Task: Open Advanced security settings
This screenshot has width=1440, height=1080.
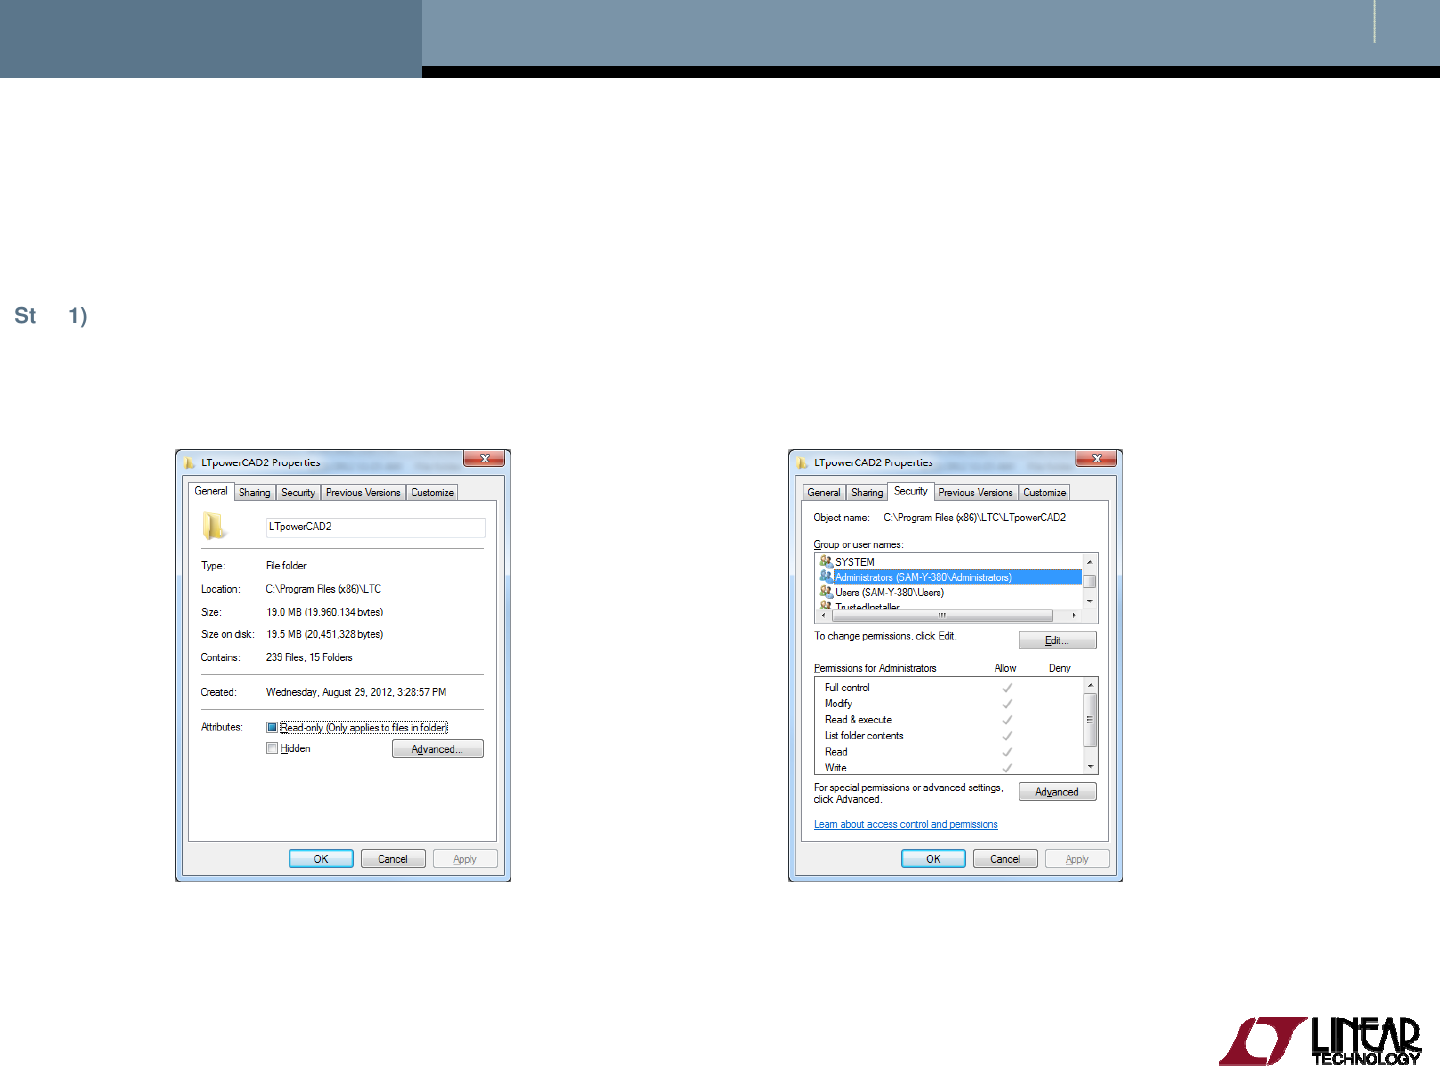Action: pos(1057,791)
